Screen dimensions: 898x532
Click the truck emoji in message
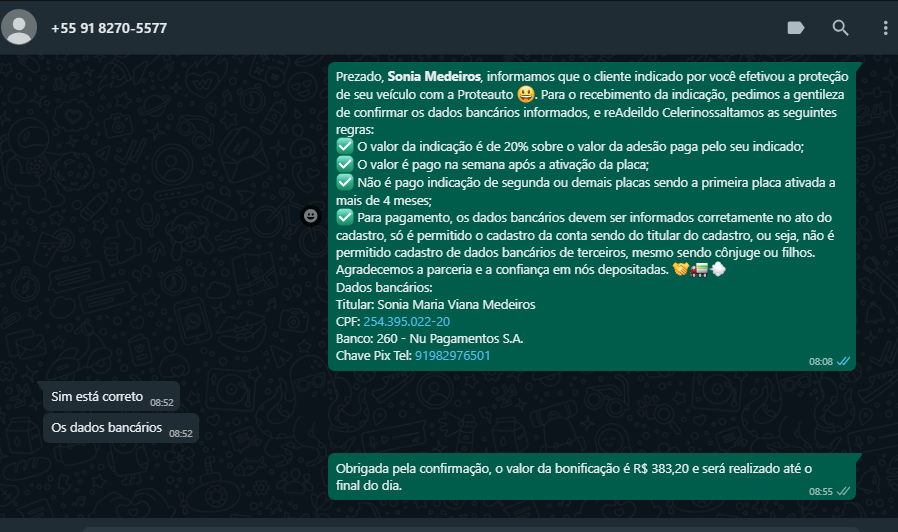pos(699,269)
